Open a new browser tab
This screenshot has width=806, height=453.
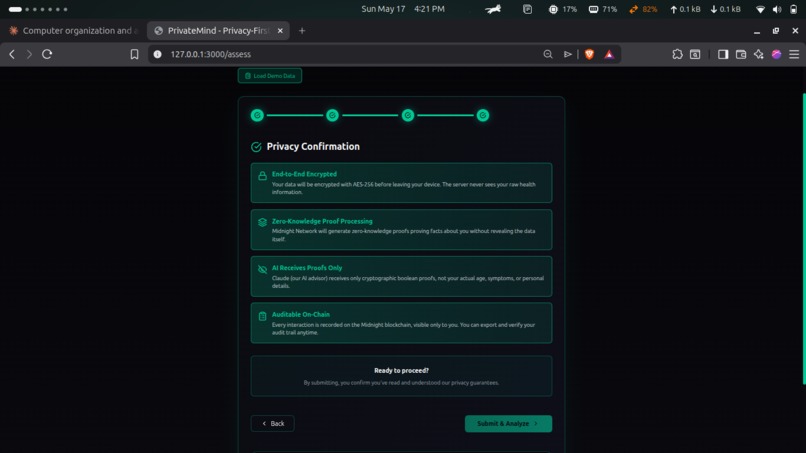[x=302, y=31]
